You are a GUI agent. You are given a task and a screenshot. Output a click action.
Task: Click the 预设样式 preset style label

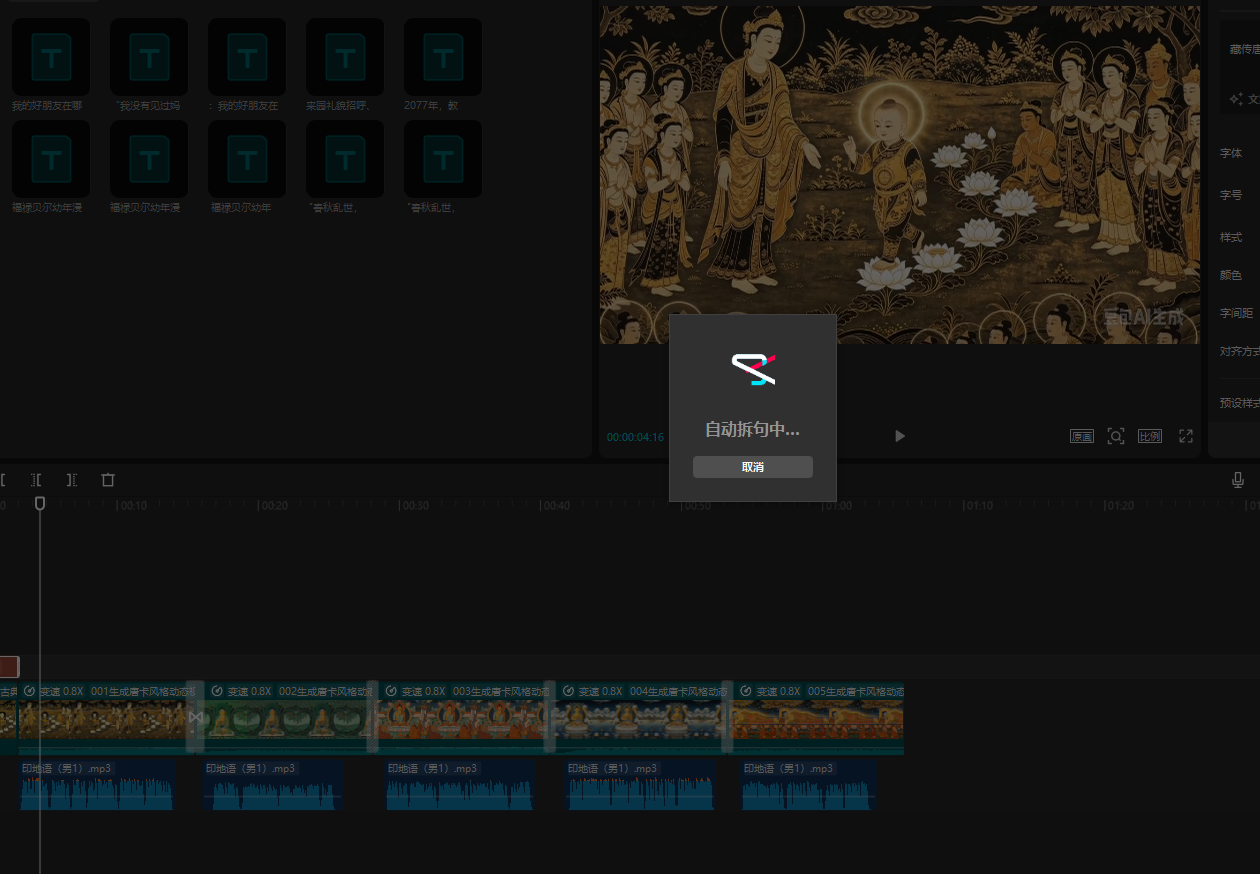pyautogui.click(x=1240, y=403)
